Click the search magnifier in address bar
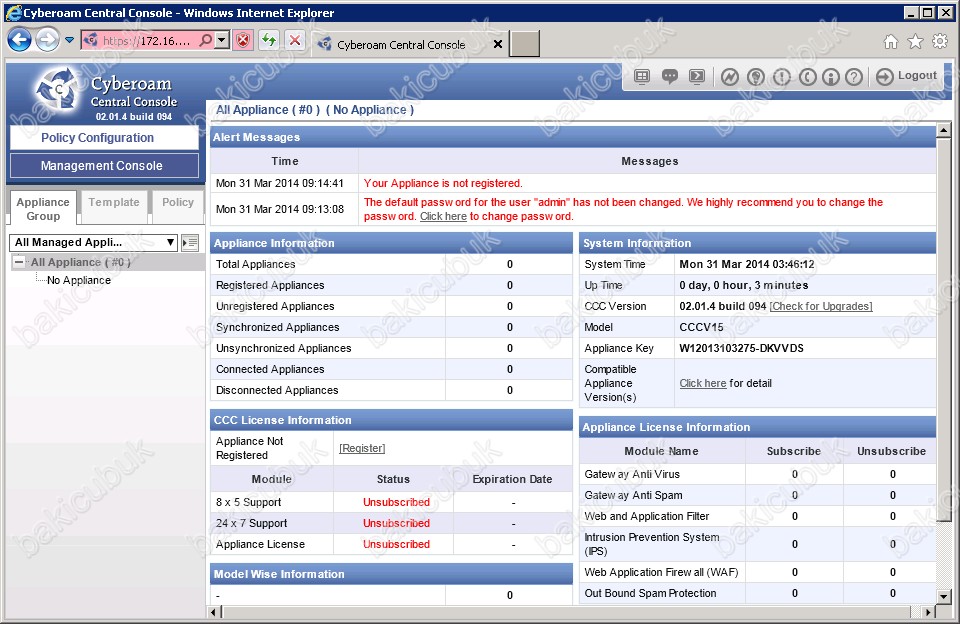 [206, 40]
